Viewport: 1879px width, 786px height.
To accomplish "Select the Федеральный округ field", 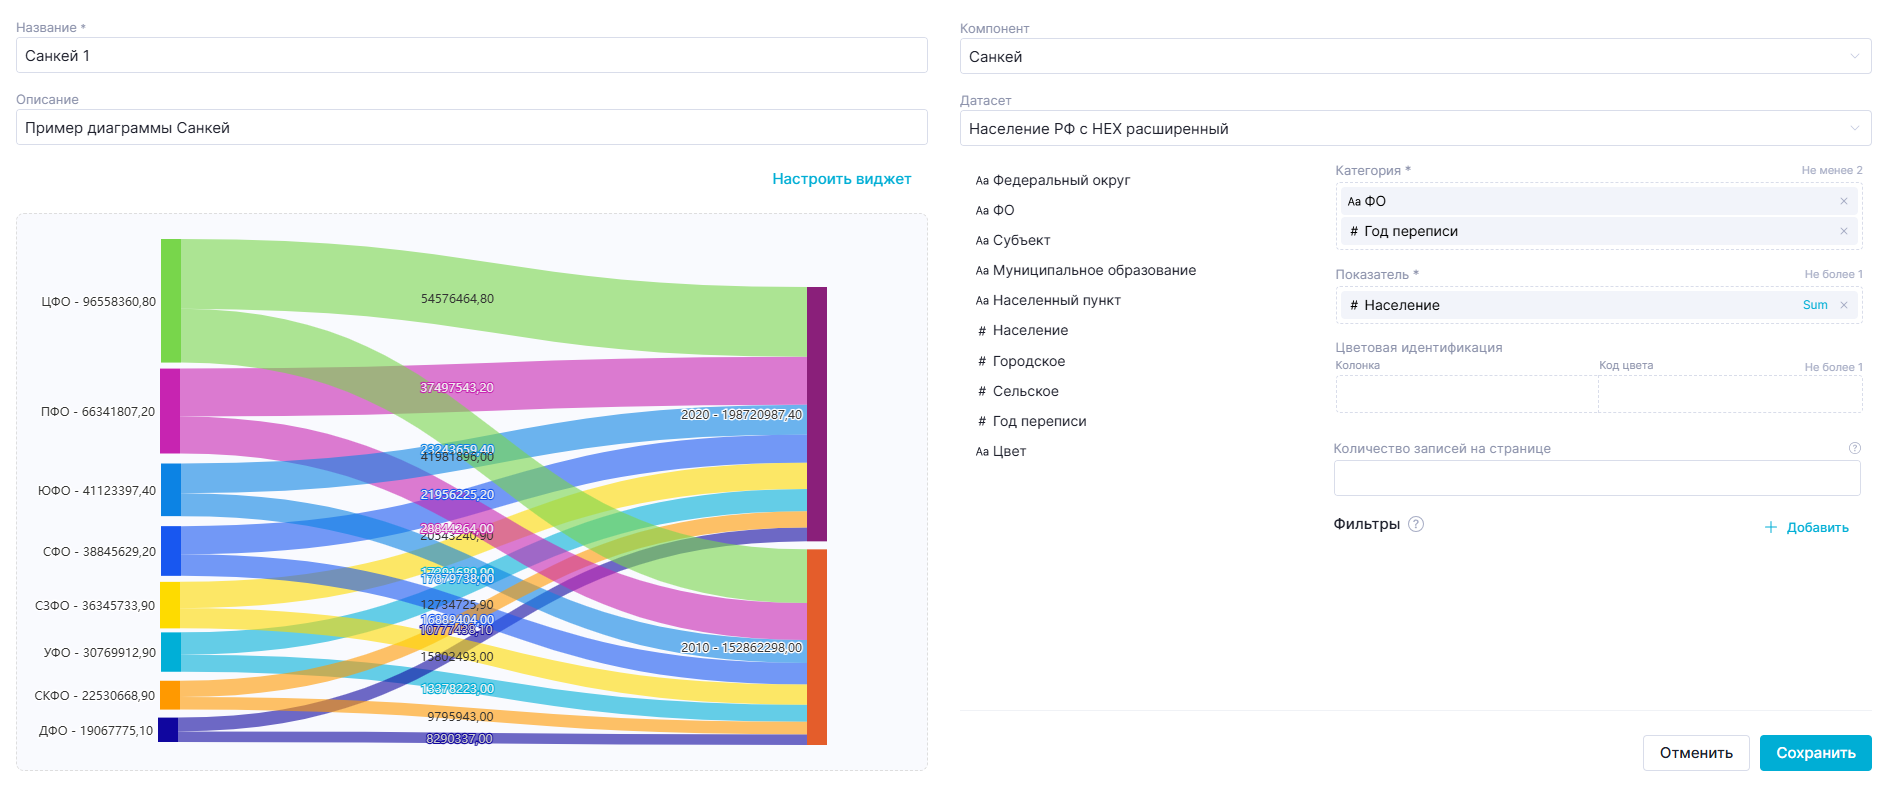I will click(1060, 180).
